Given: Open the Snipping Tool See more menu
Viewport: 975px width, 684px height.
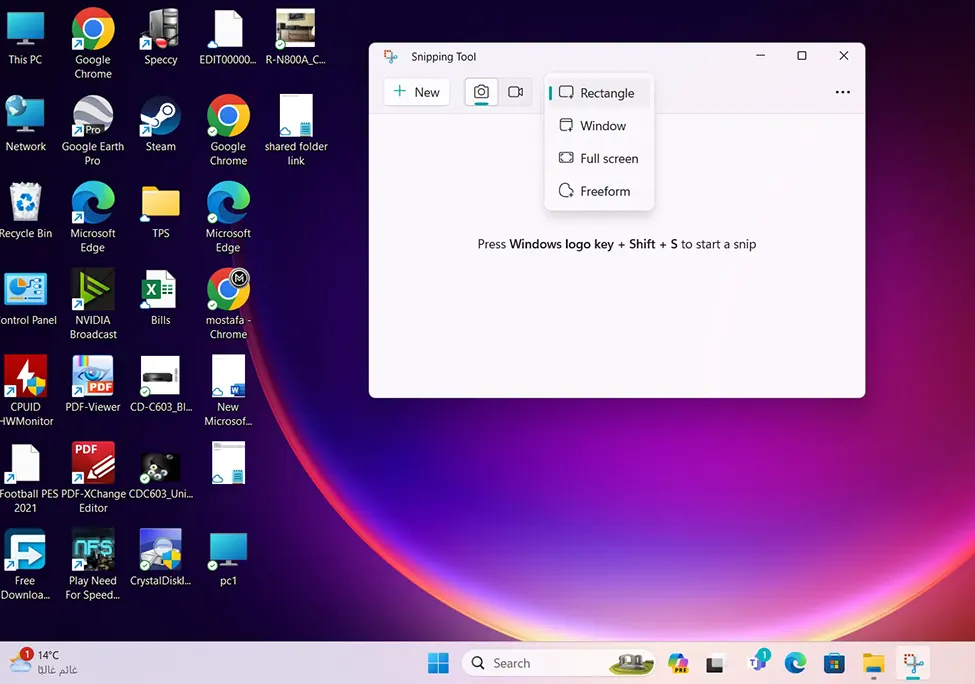Looking at the screenshot, I should [x=842, y=92].
